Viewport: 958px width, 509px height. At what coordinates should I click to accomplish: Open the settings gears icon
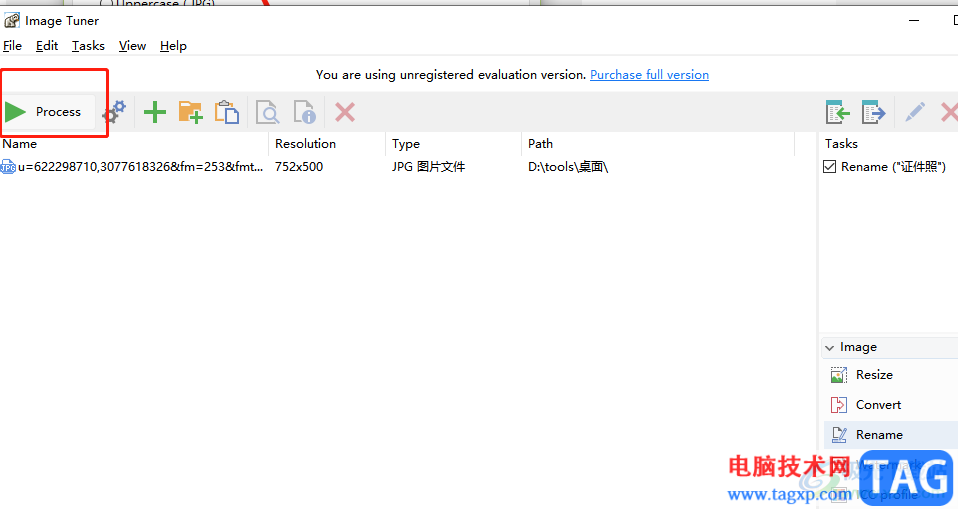click(x=114, y=112)
